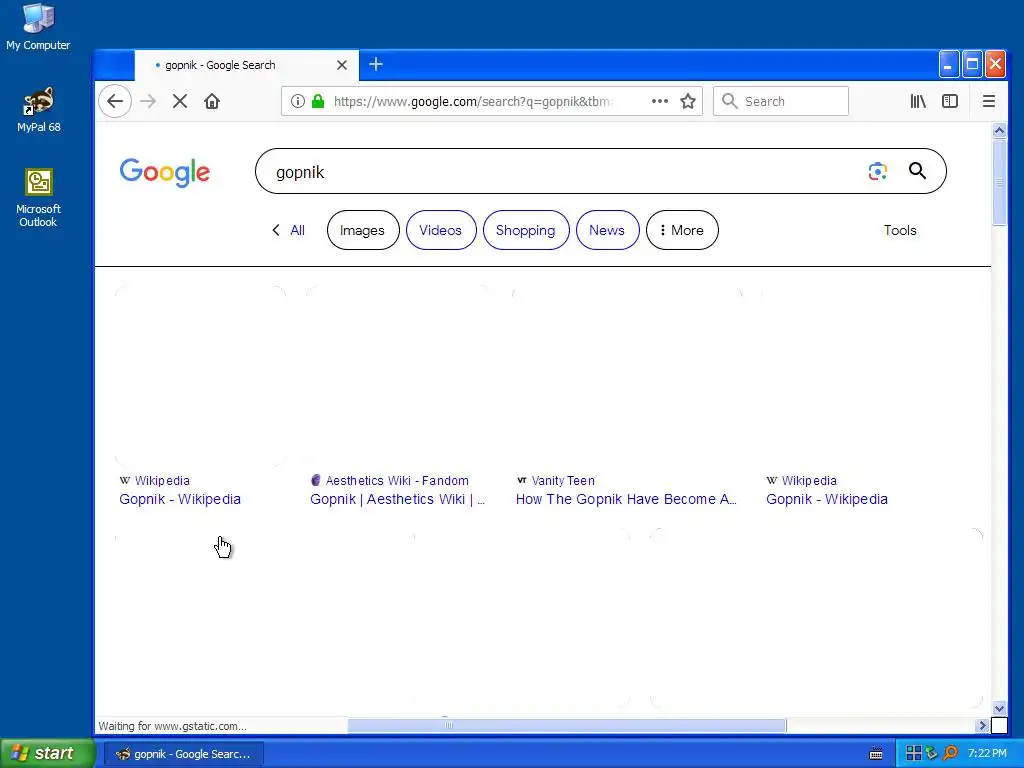The width and height of the screenshot is (1024, 768).
Task: Click the address bar URL
Action: [x=472, y=101]
